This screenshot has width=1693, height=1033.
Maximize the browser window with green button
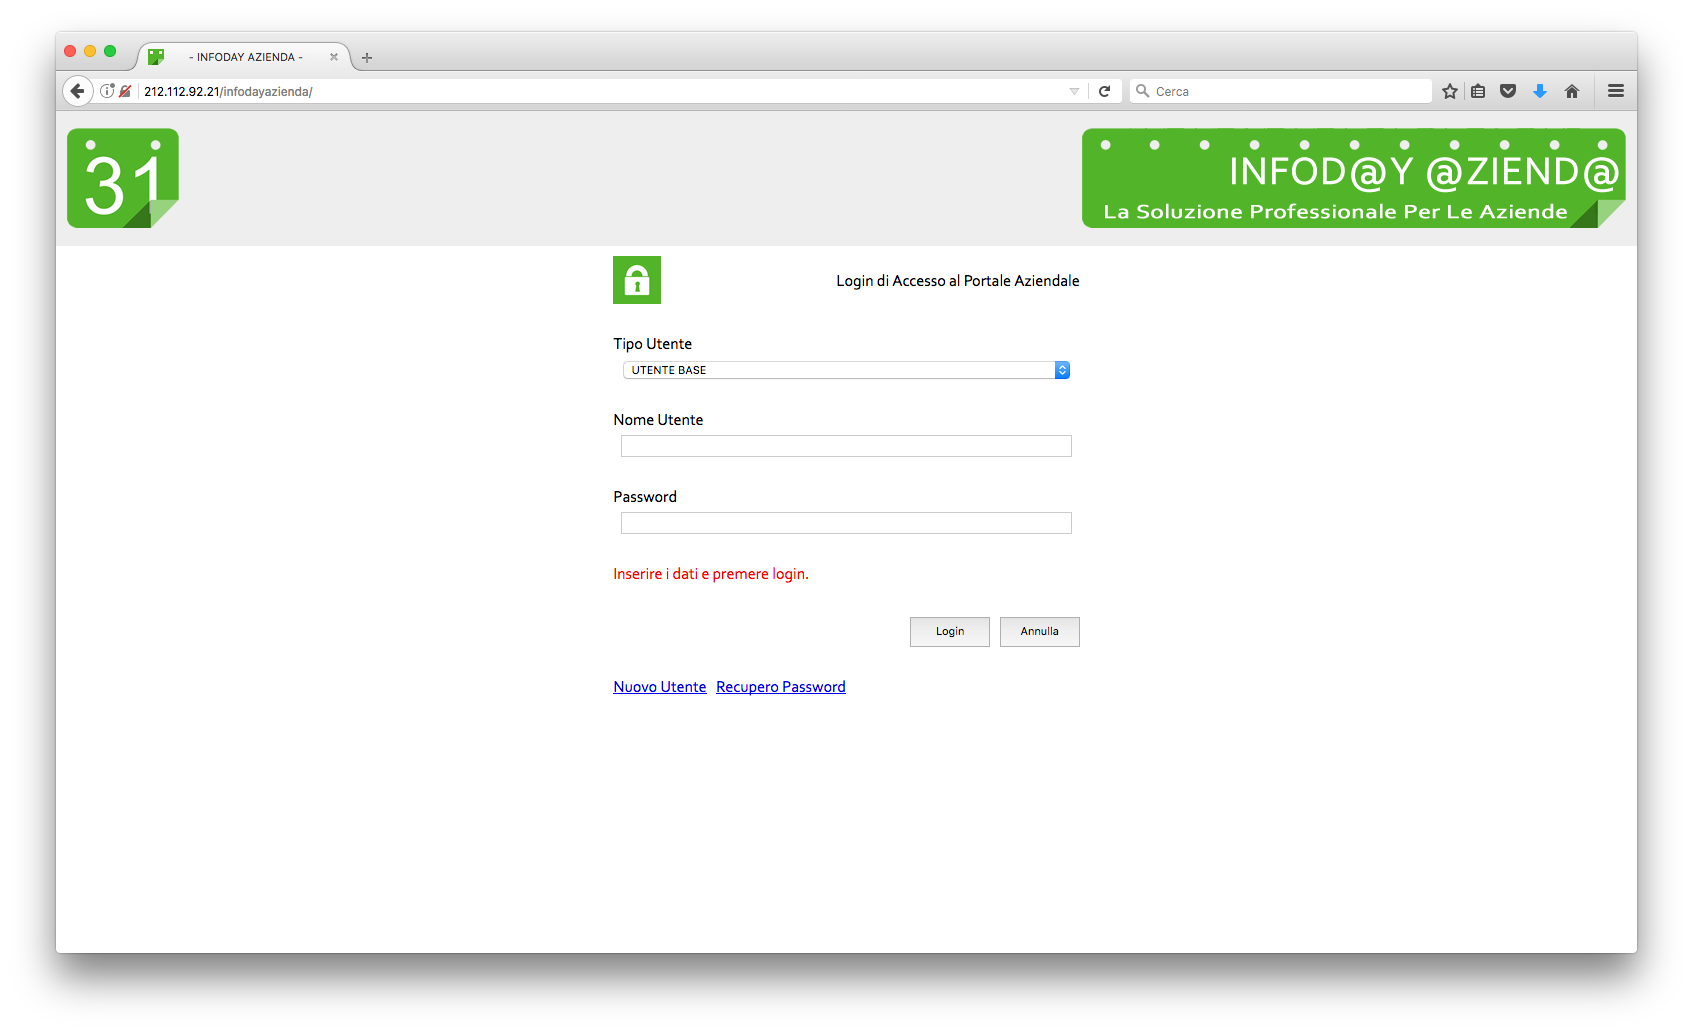pyautogui.click(x=110, y=51)
